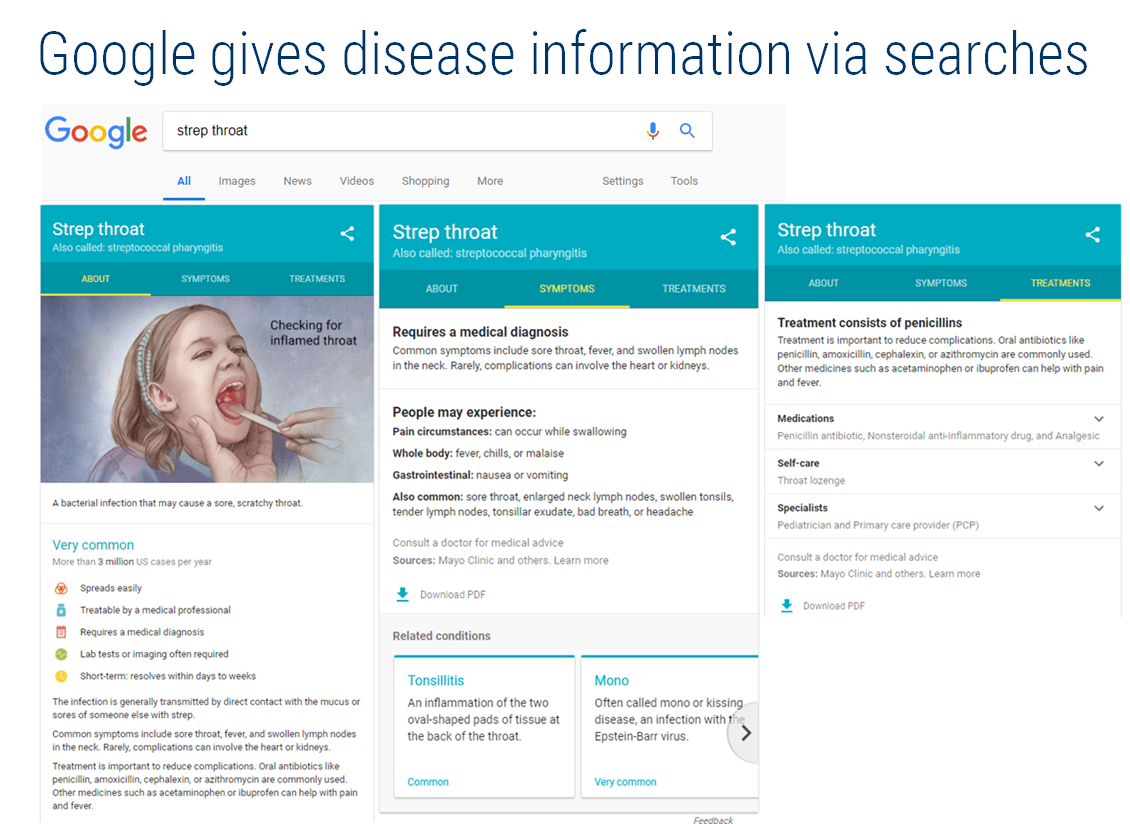Select the Symptoms tab in the left card
The image size is (1130, 824).
205,279
